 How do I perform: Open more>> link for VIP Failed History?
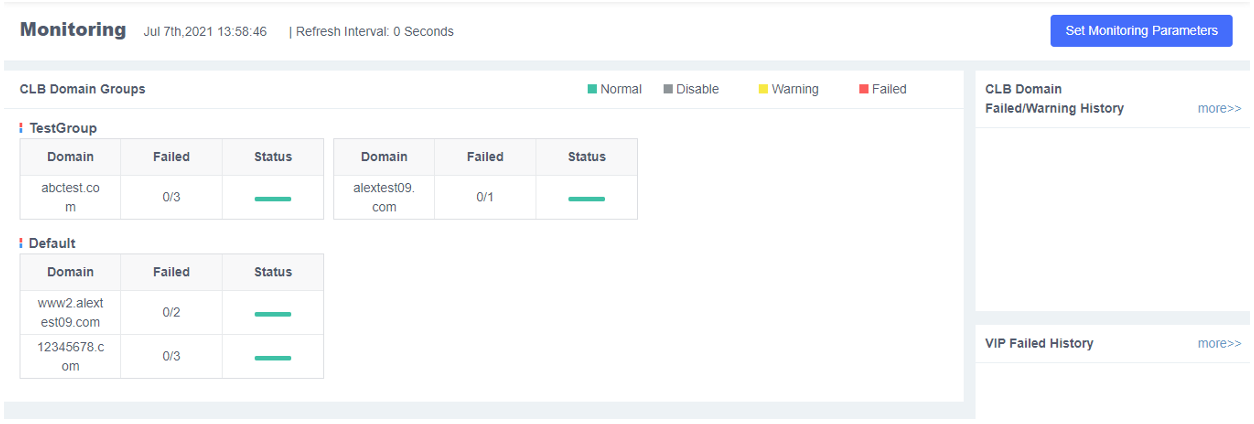click(1219, 343)
